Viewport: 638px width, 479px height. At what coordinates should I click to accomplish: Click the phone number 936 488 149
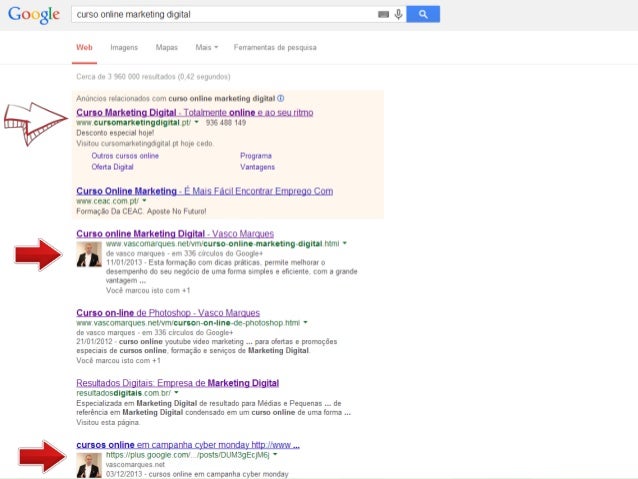(x=226, y=122)
